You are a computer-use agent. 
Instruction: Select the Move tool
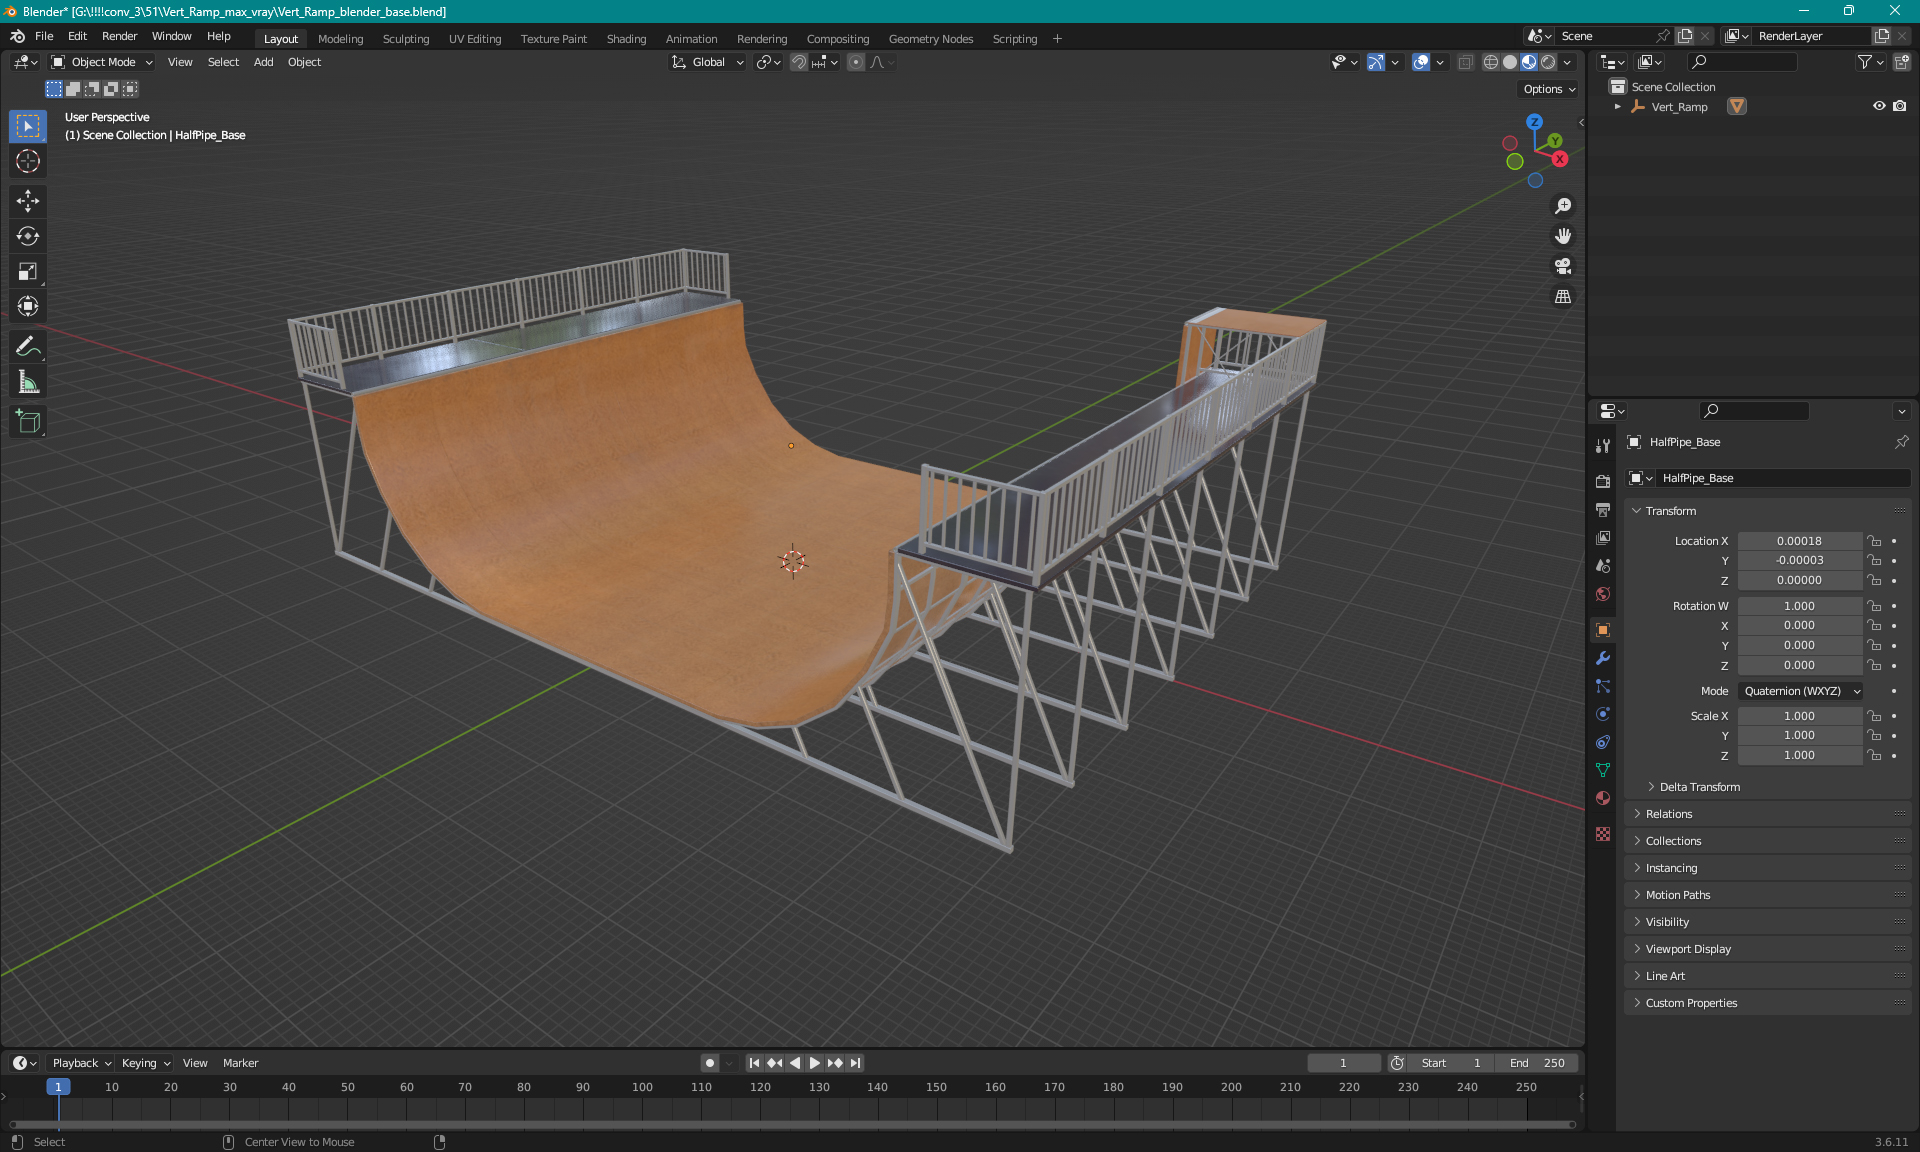(x=28, y=201)
